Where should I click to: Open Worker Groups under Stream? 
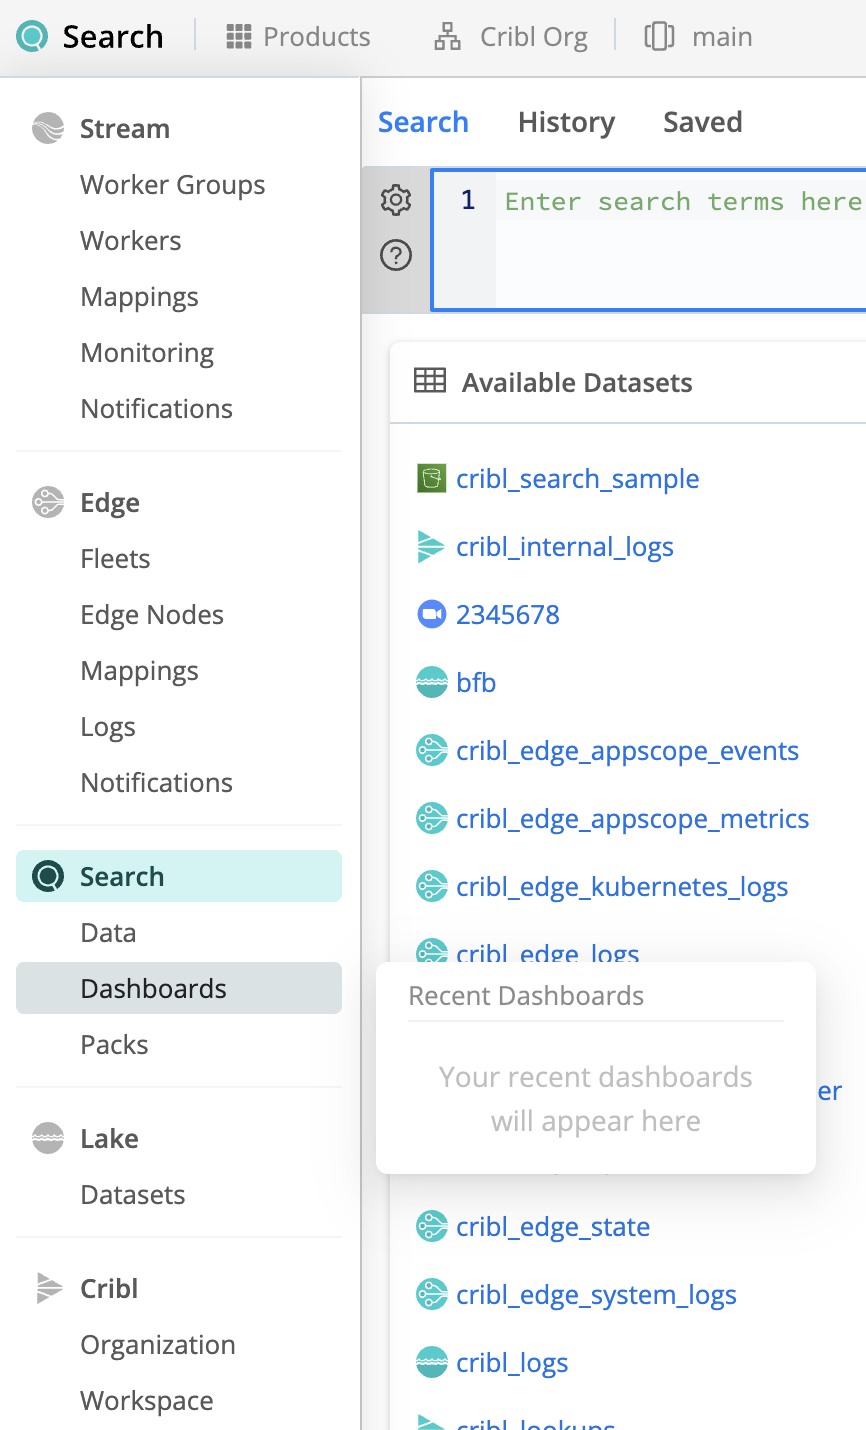click(173, 185)
